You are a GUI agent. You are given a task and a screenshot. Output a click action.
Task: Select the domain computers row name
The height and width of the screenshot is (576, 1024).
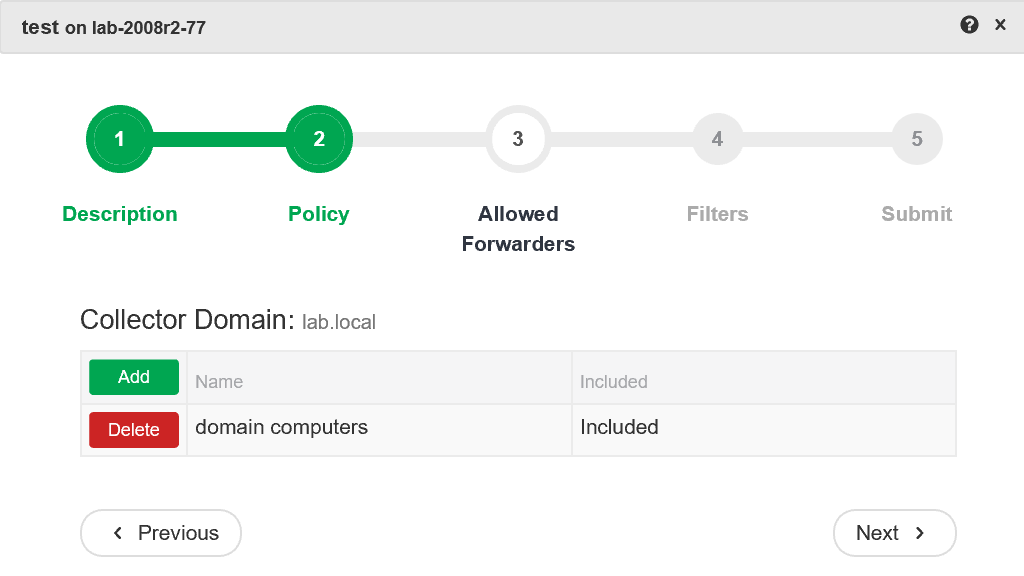pyautogui.click(x=281, y=428)
